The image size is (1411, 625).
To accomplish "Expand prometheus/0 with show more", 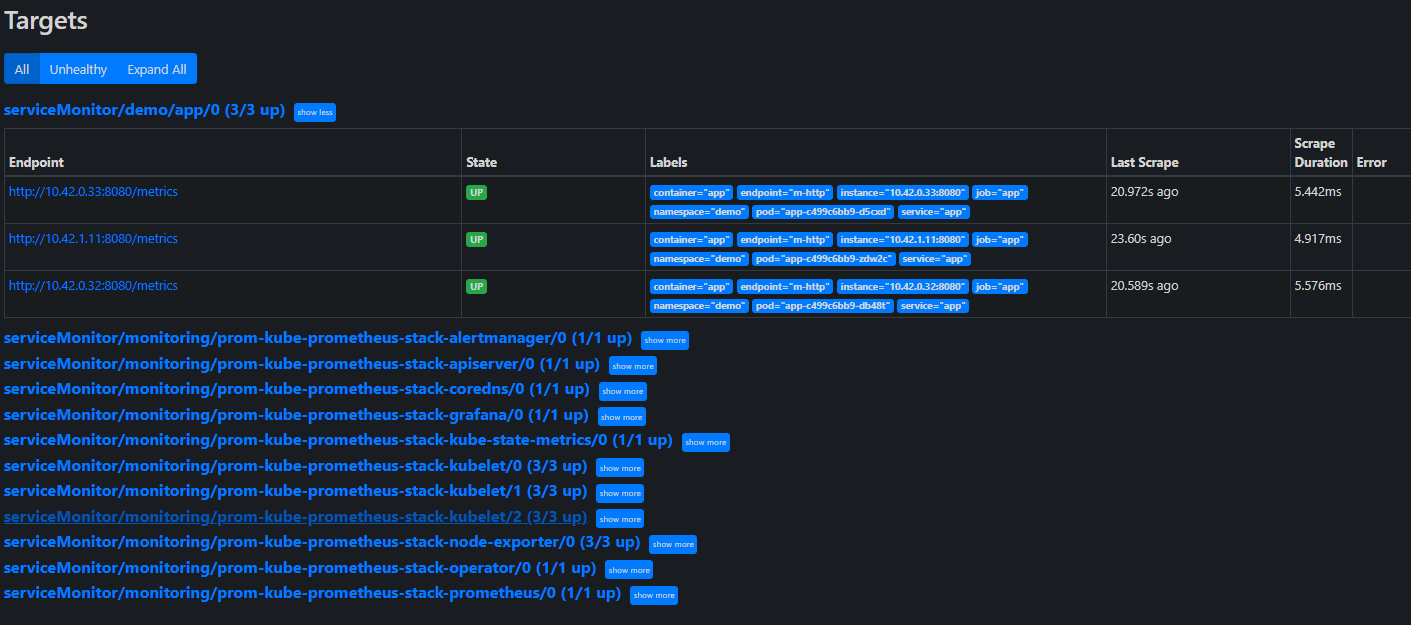I will click(x=654, y=595).
